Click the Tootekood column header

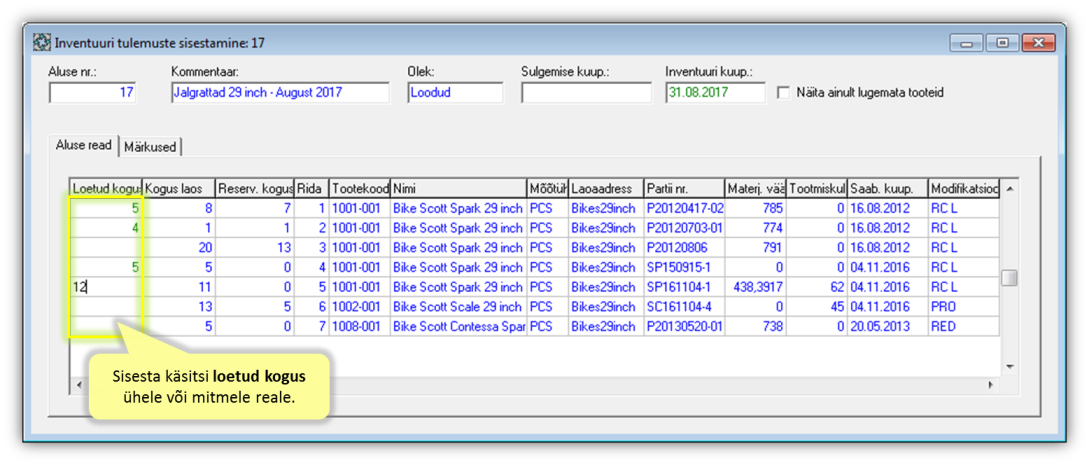pyautogui.click(x=360, y=187)
